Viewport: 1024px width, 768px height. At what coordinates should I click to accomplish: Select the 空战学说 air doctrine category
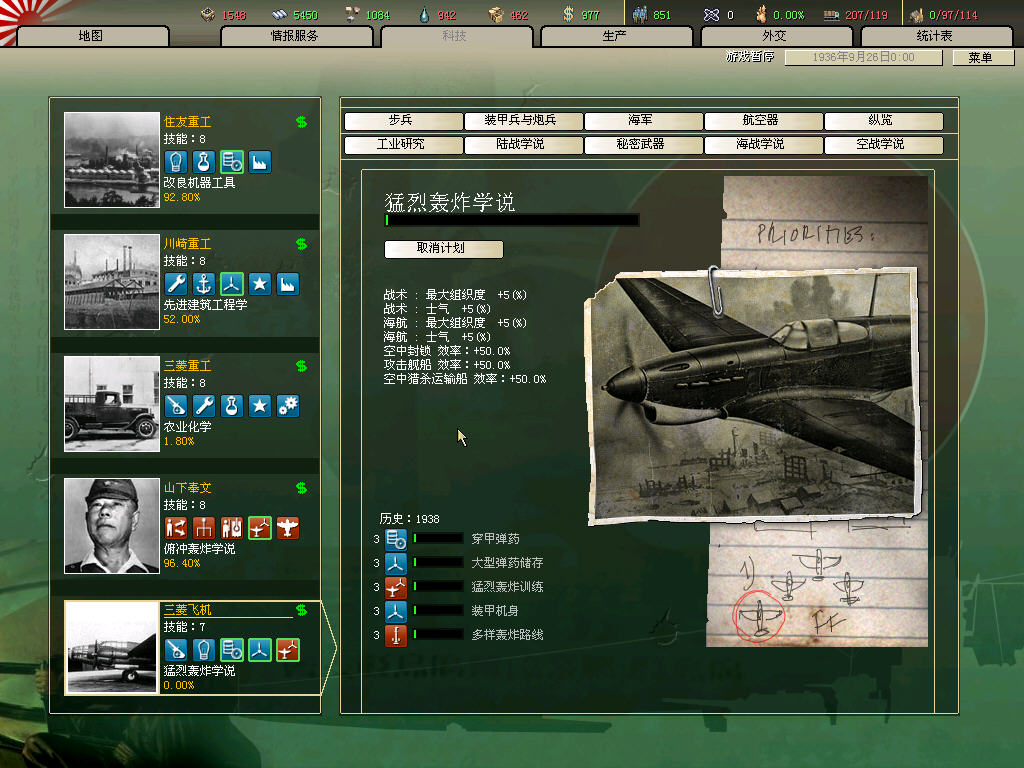[x=883, y=144]
